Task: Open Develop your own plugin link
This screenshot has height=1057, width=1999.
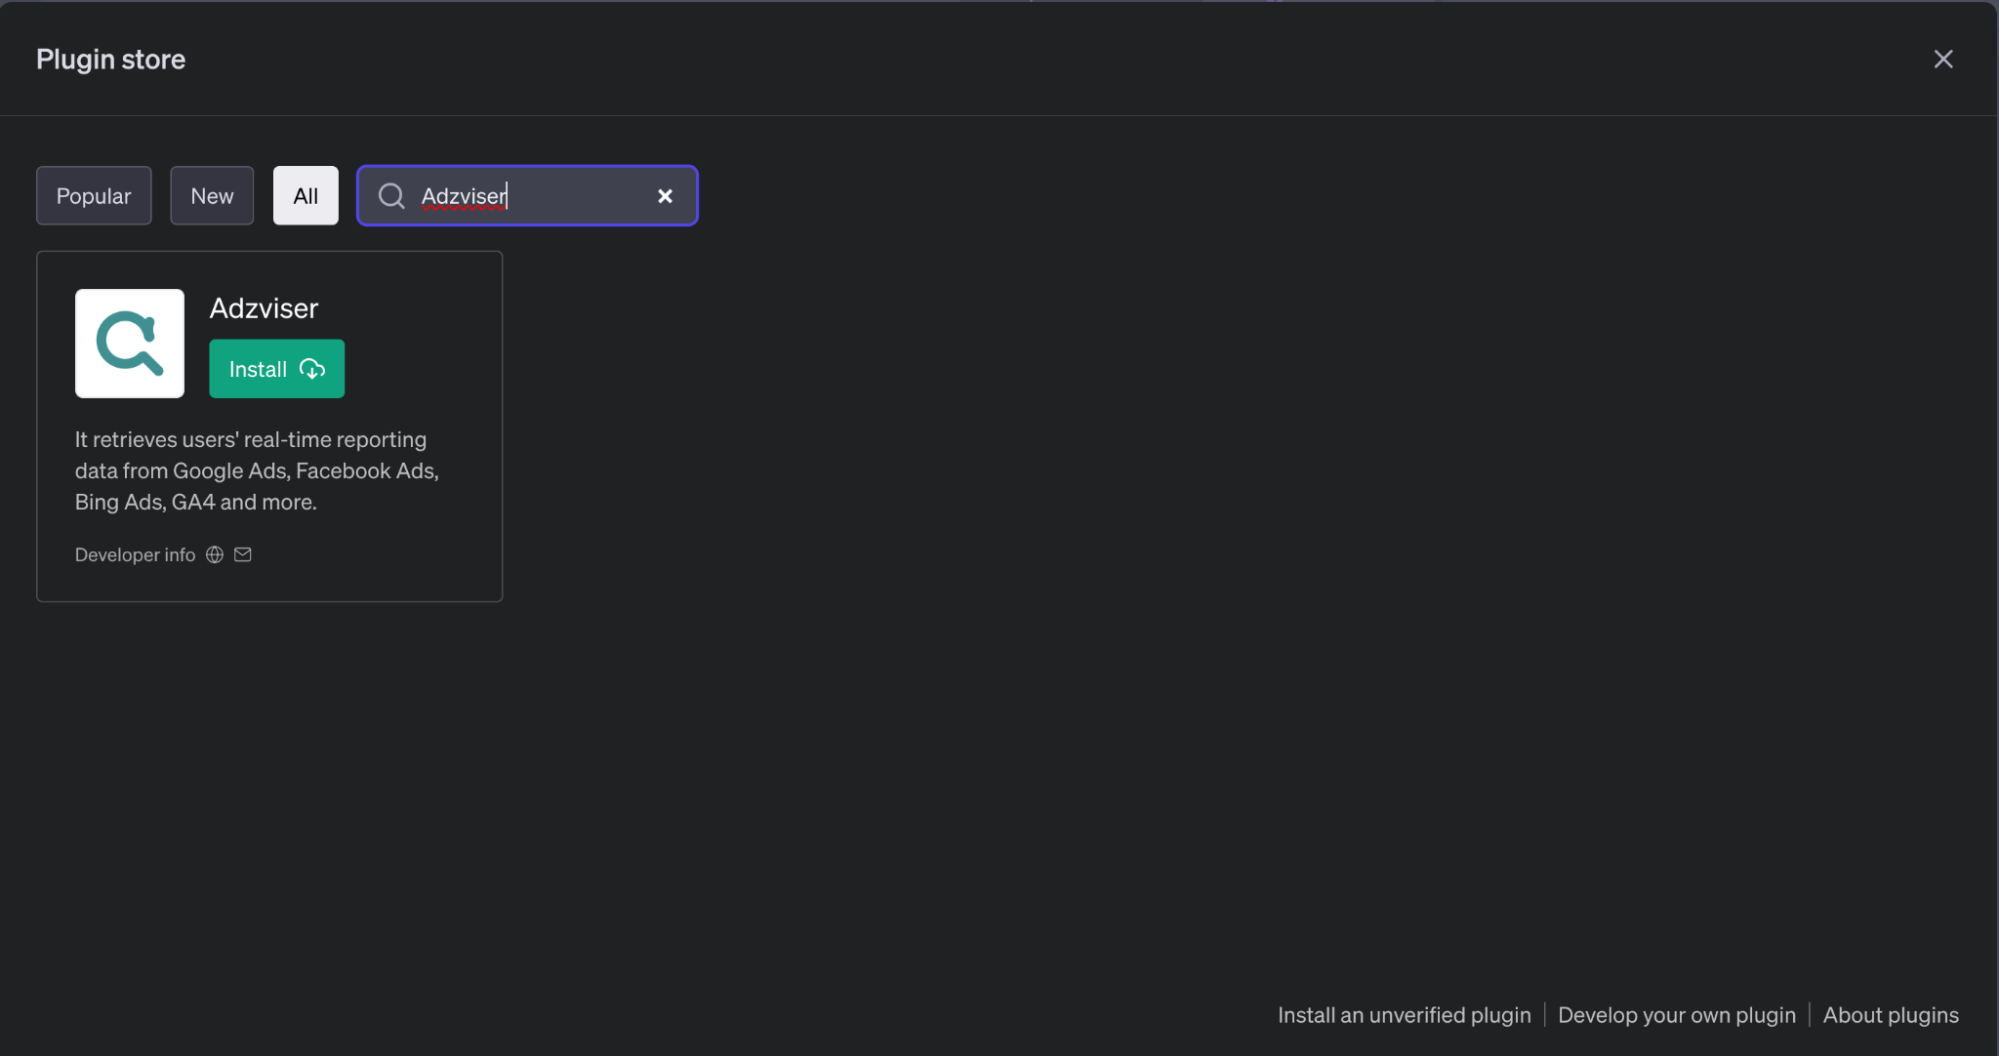Action: click(1677, 1015)
